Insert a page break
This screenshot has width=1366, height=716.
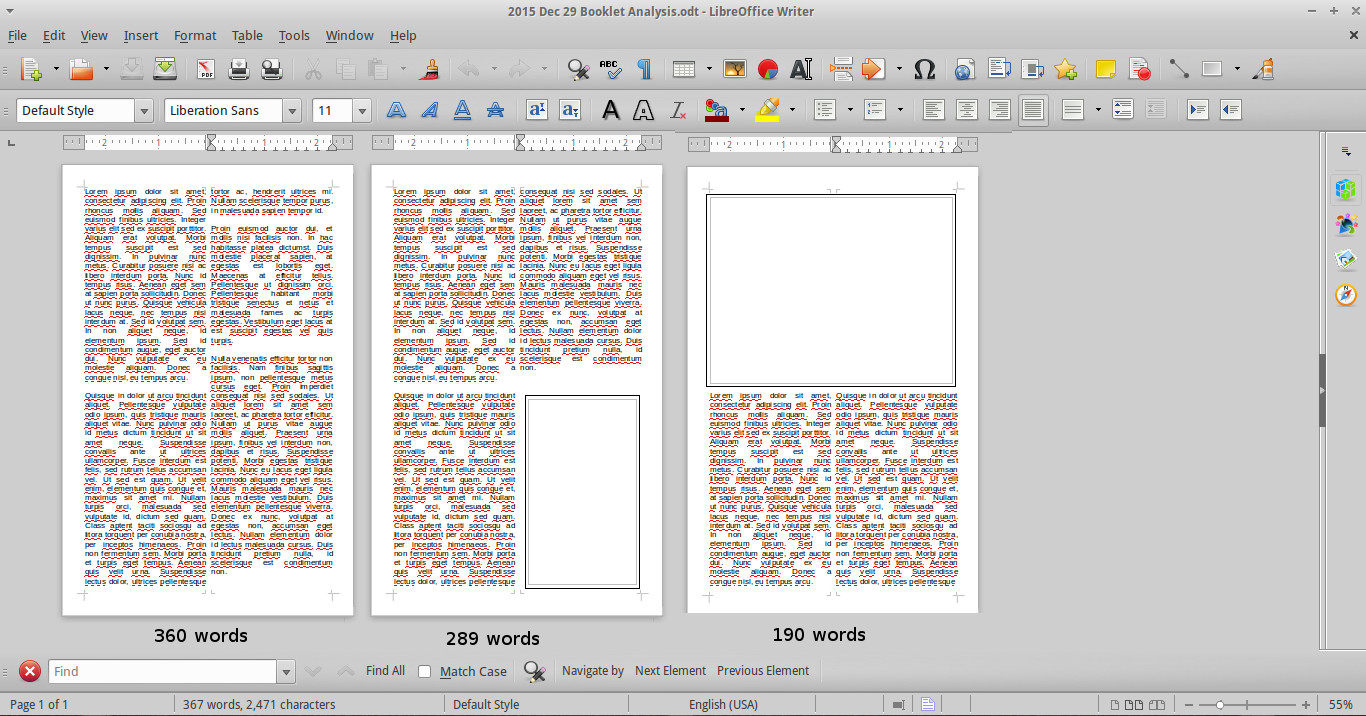click(x=841, y=69)
